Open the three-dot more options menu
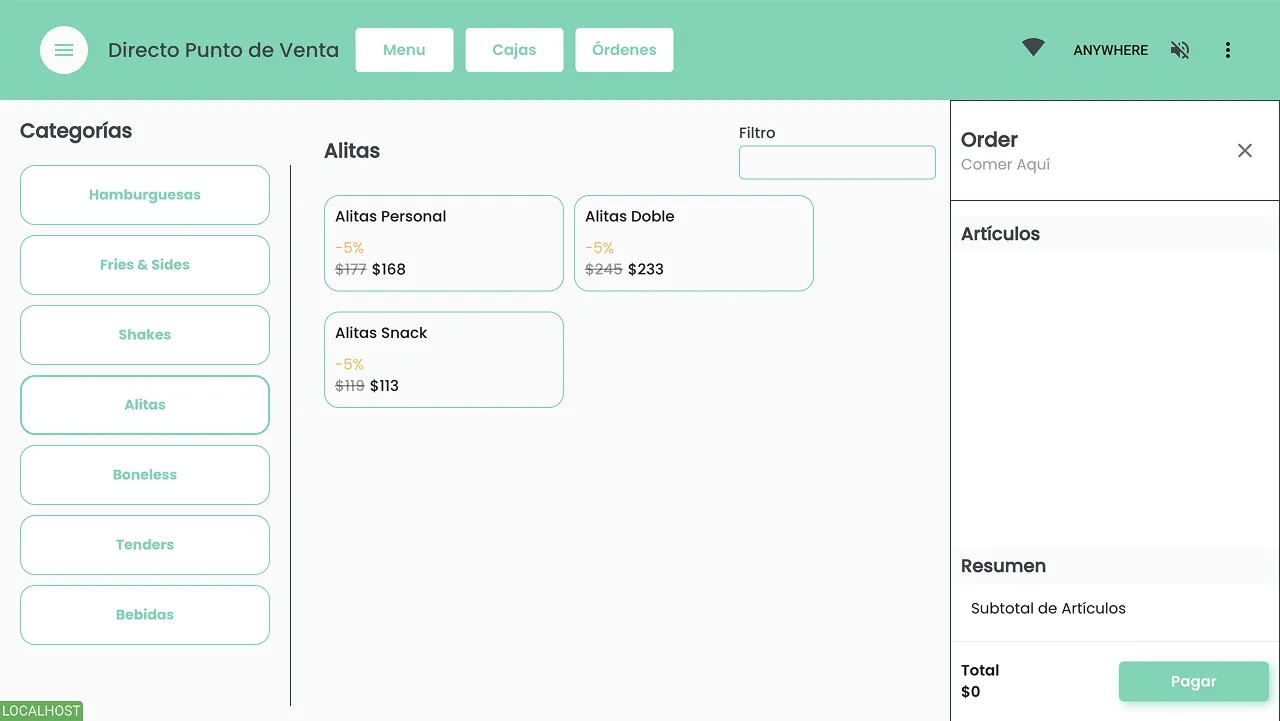This screenshot has height=721, width=1280. [x=1228, y=50]
